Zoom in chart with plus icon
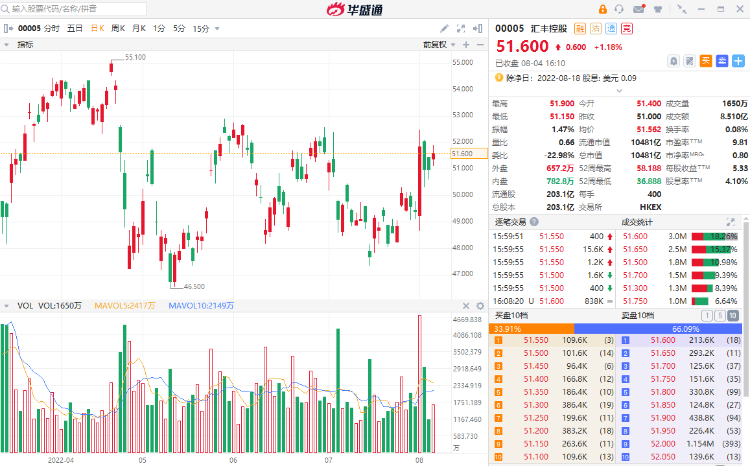The height and width of the screenshot is (466, 750). click(466, 44)
